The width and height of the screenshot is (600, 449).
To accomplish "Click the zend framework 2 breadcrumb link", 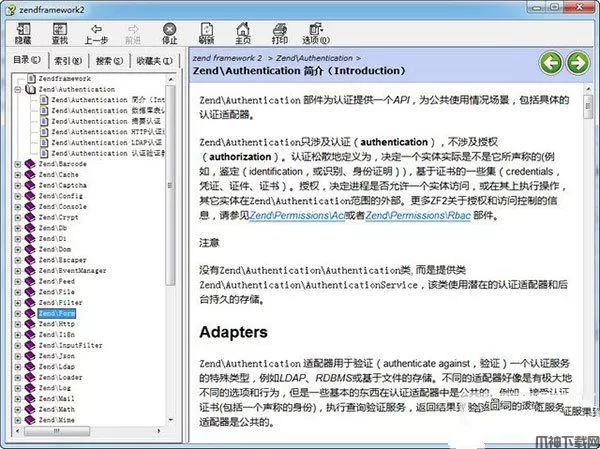I will coord(227,58).
